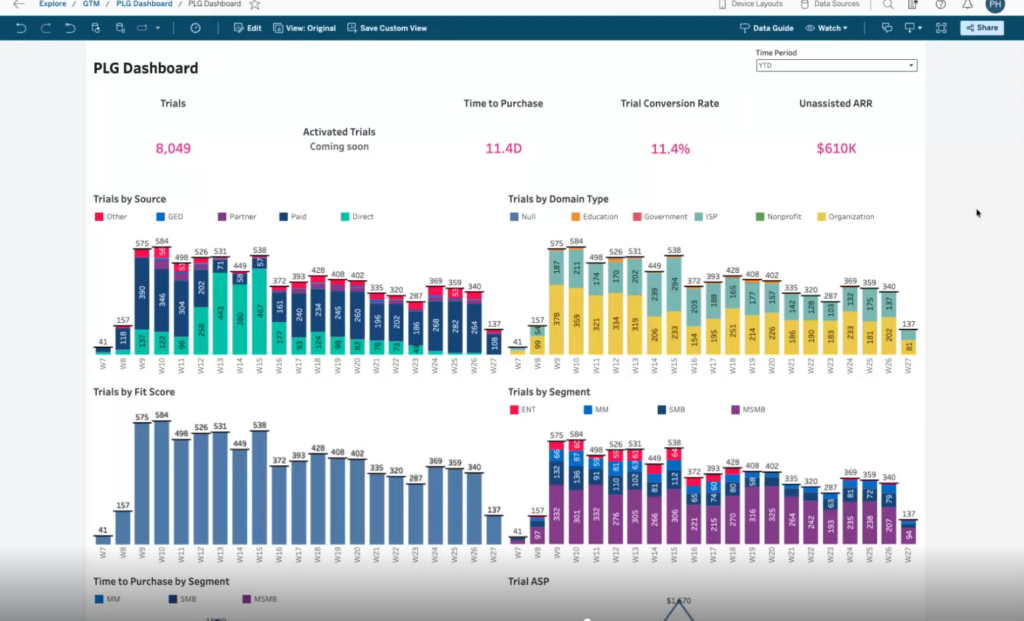Click the Pause auto updates icon
1024x621 pixels.
click(x=120, y=28)
